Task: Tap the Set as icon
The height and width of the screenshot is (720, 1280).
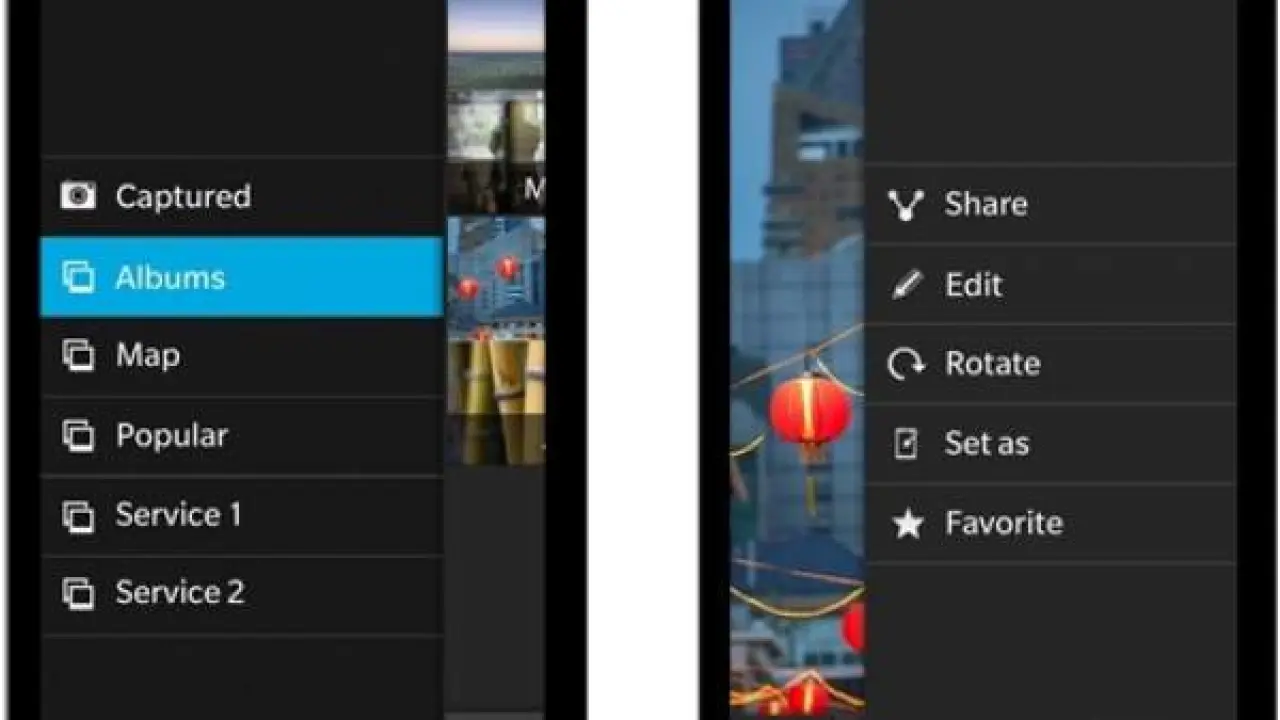Action: tap(906, 444)
